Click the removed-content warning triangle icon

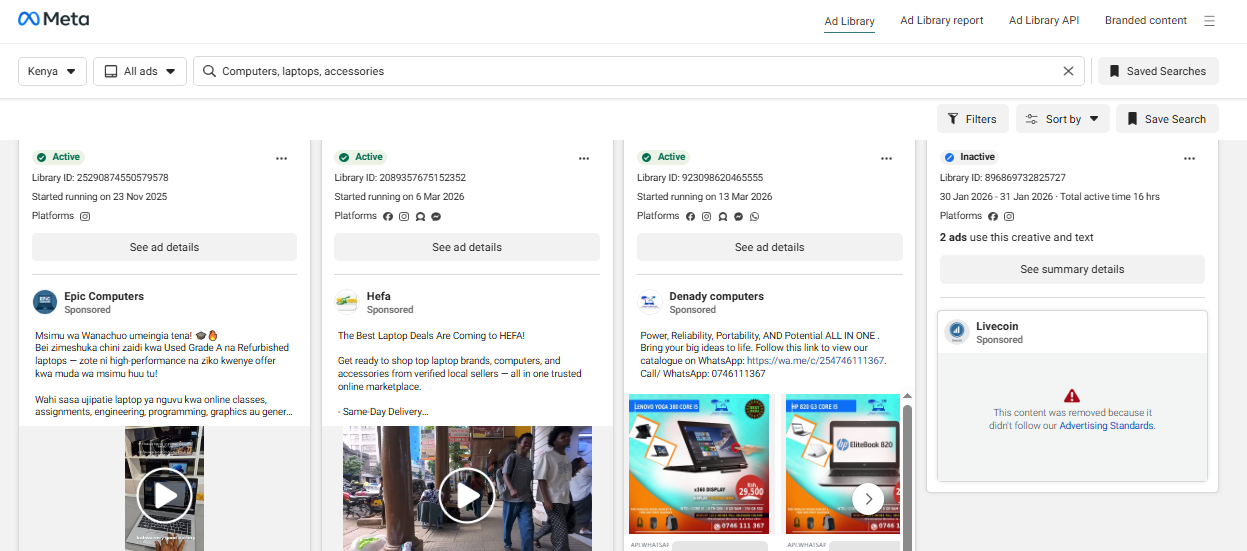pyautogui.click(x=1072, y=396)
